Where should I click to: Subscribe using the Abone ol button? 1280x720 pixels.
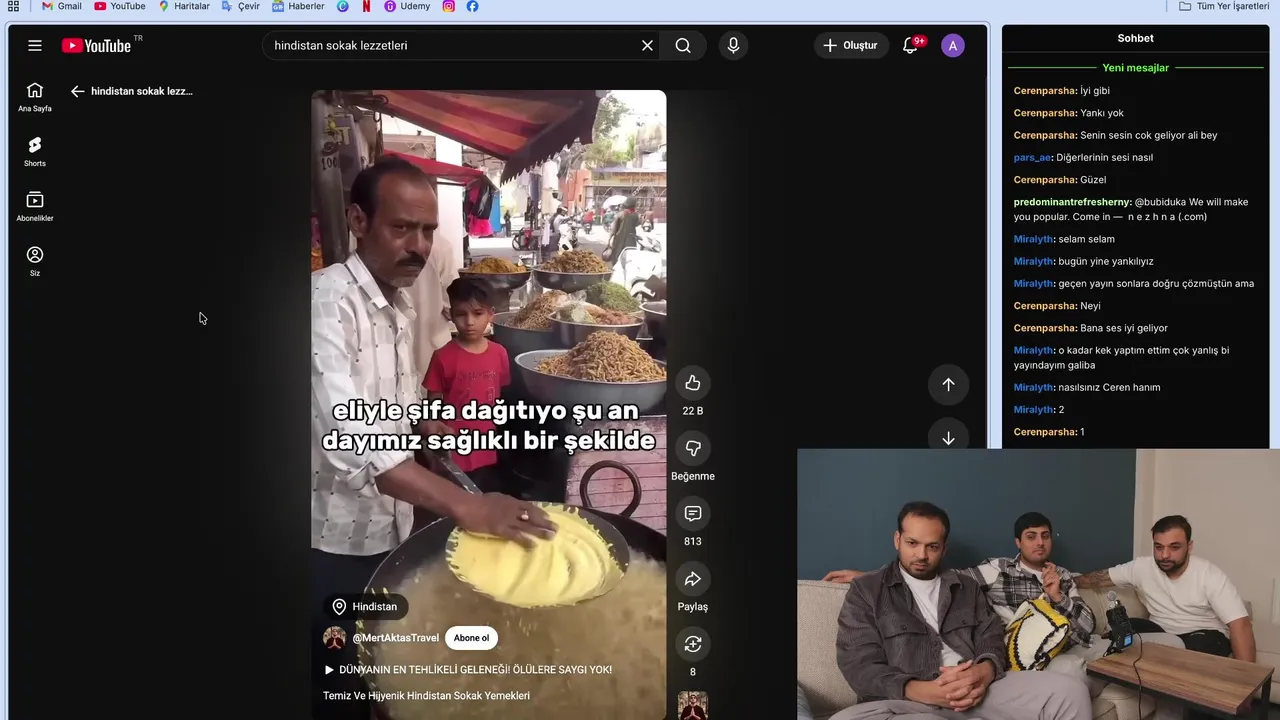471,638
